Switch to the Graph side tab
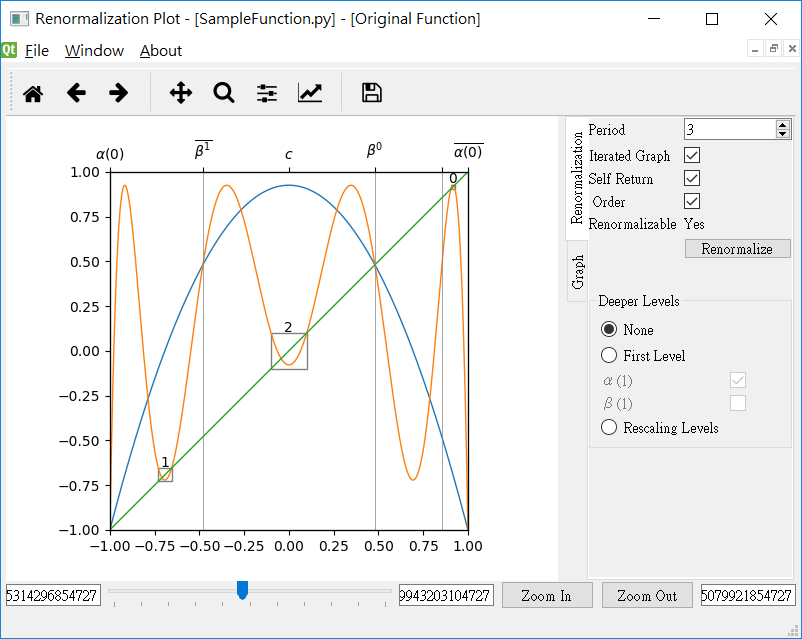Image resolution: width=802 pixels, height=639 pixels. 577,272
